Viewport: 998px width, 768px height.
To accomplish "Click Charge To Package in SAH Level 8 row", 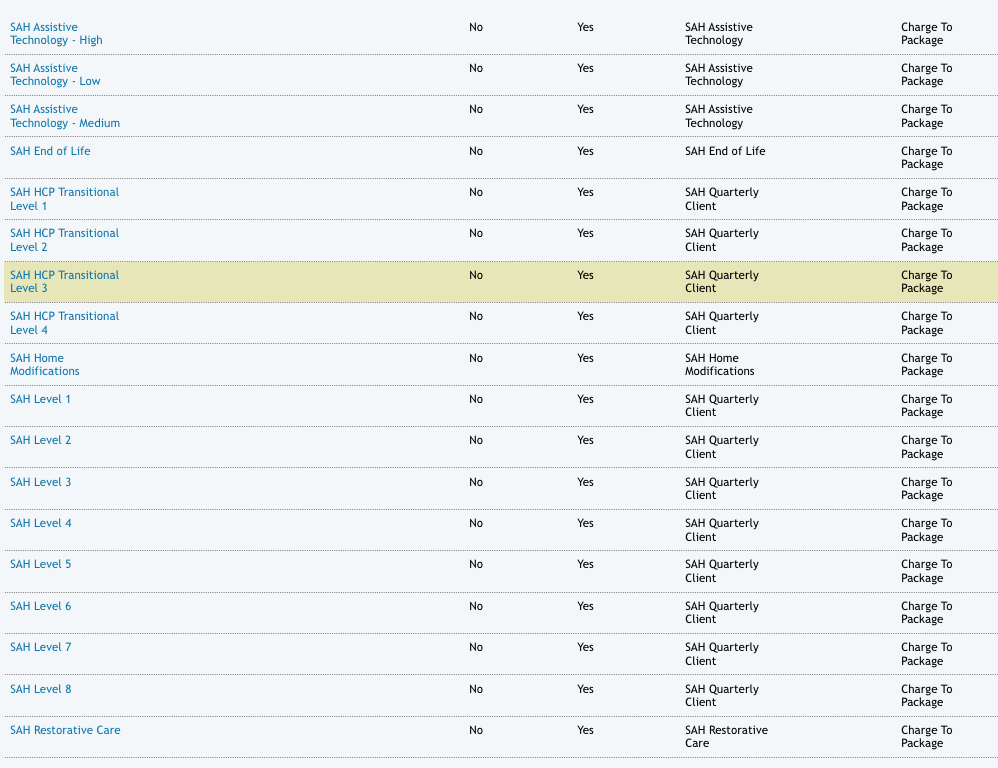I will 926,695.
